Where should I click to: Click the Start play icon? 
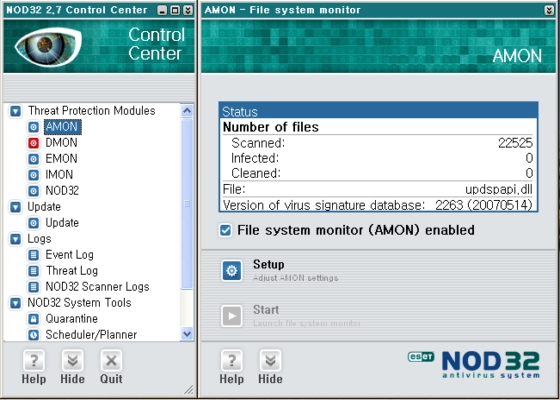point(232,316)
